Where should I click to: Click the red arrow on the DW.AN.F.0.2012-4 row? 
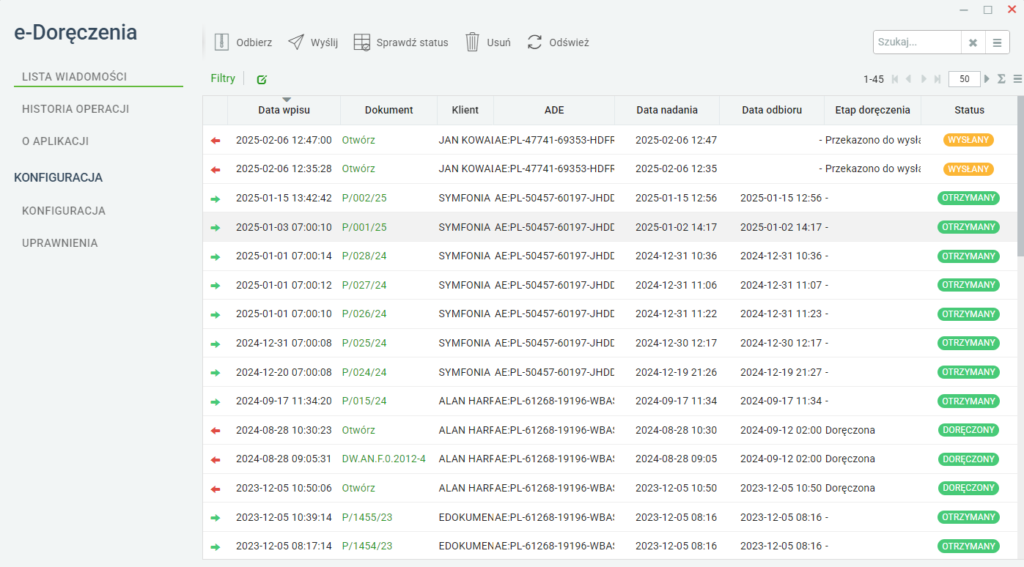point(216,460)
